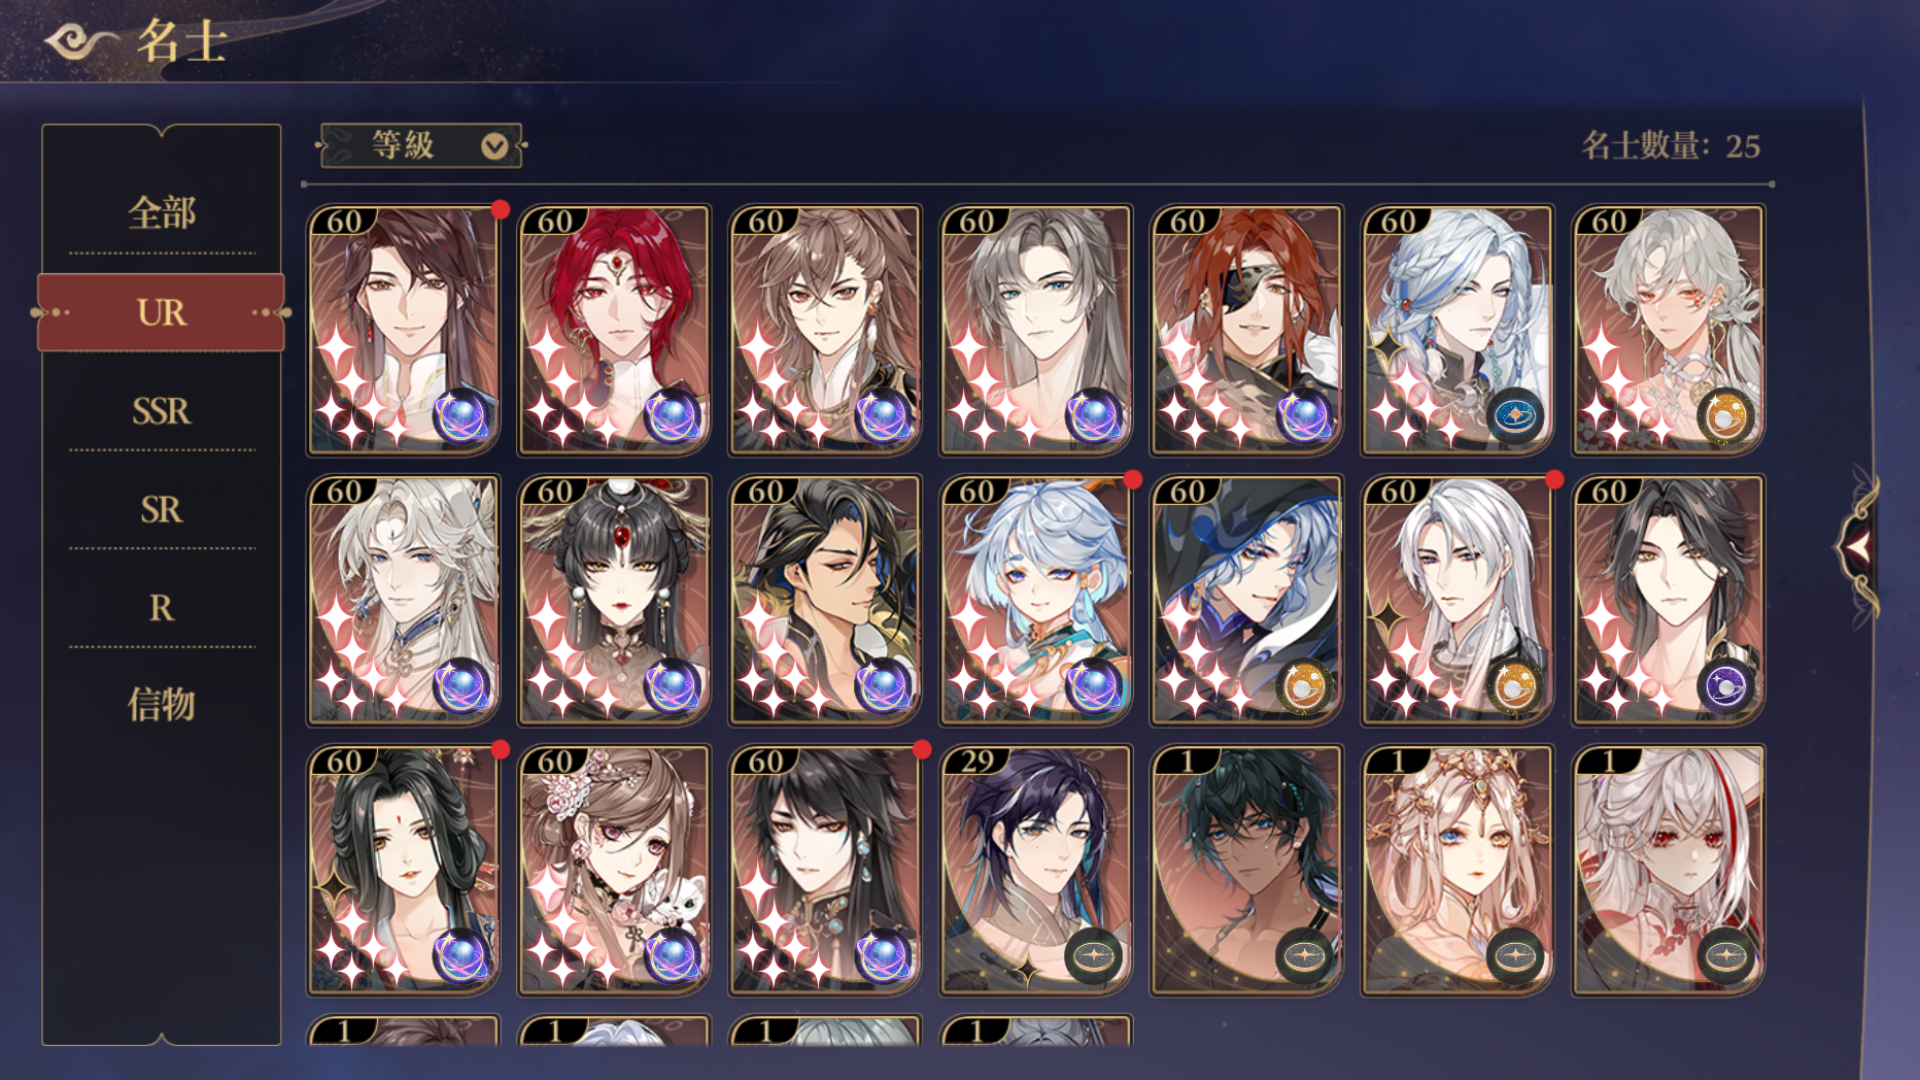Select the currently active UR tab

tap(161, 312)
